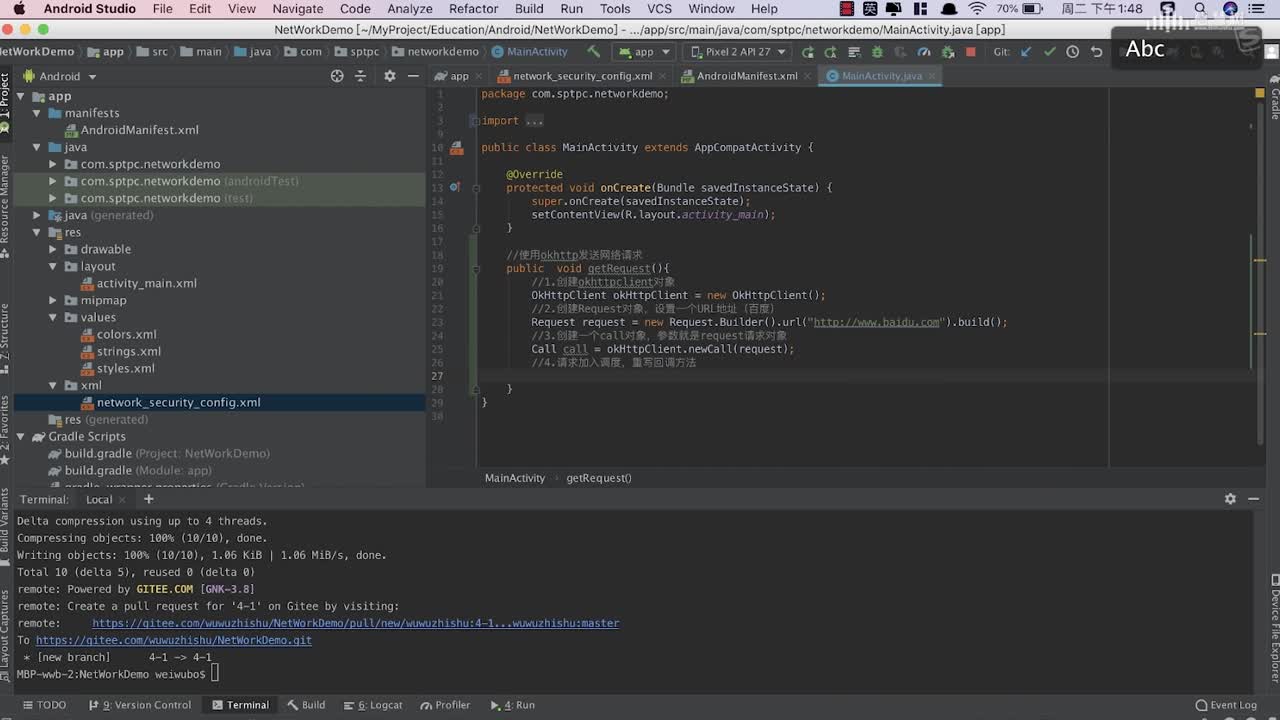Click the second Apply Changes toolbar icon

point(830,51)
